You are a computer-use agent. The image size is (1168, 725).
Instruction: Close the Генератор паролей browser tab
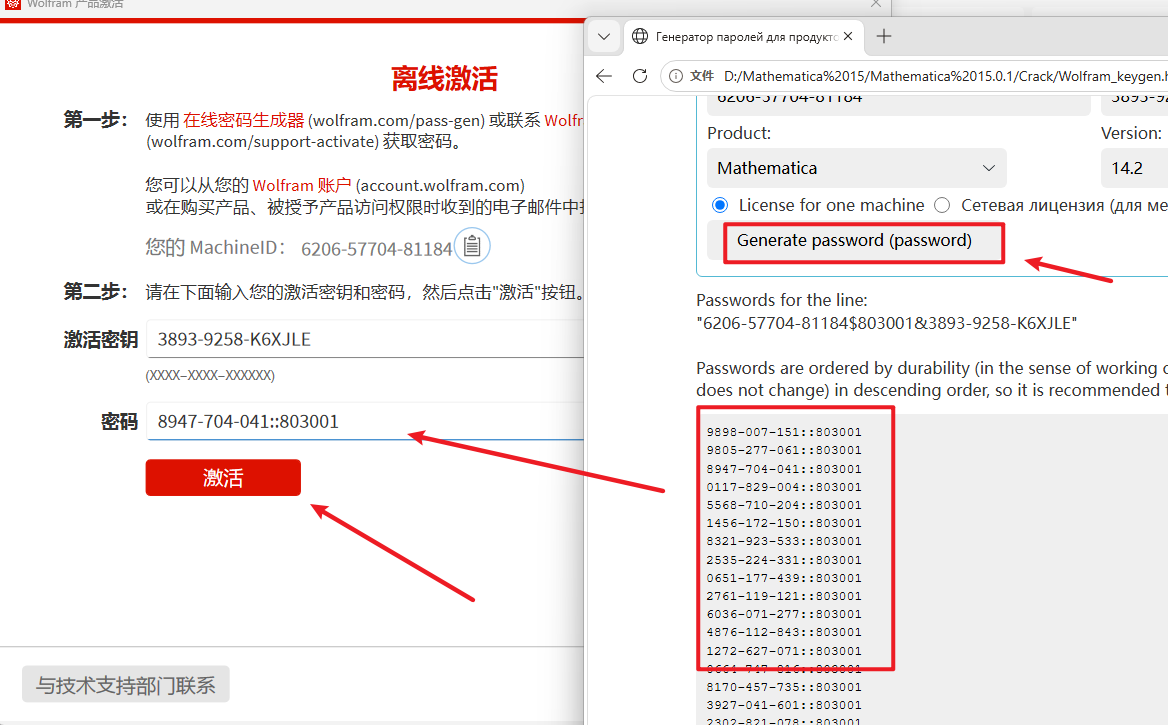[x=848, y=36]
